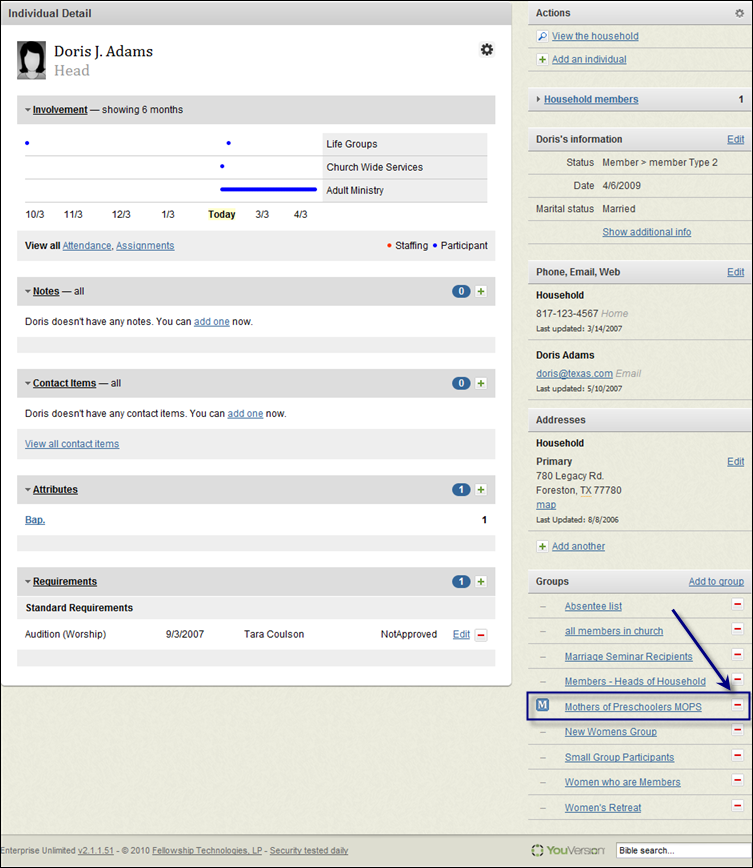Add a requirement with the plus icon
The height and width of the screenshot is (868, 753).
click(481, 581)
